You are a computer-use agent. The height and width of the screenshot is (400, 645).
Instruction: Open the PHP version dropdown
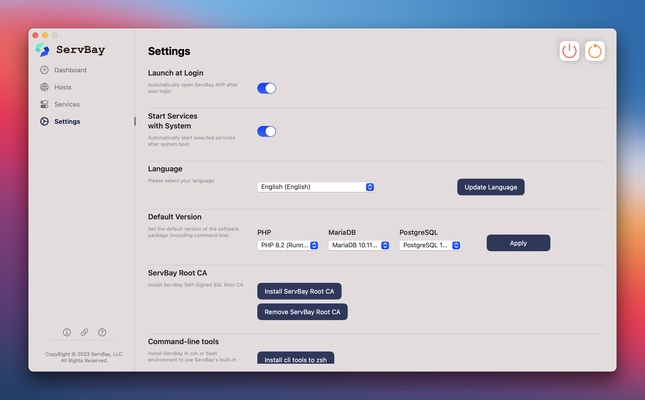coord(288,245)
